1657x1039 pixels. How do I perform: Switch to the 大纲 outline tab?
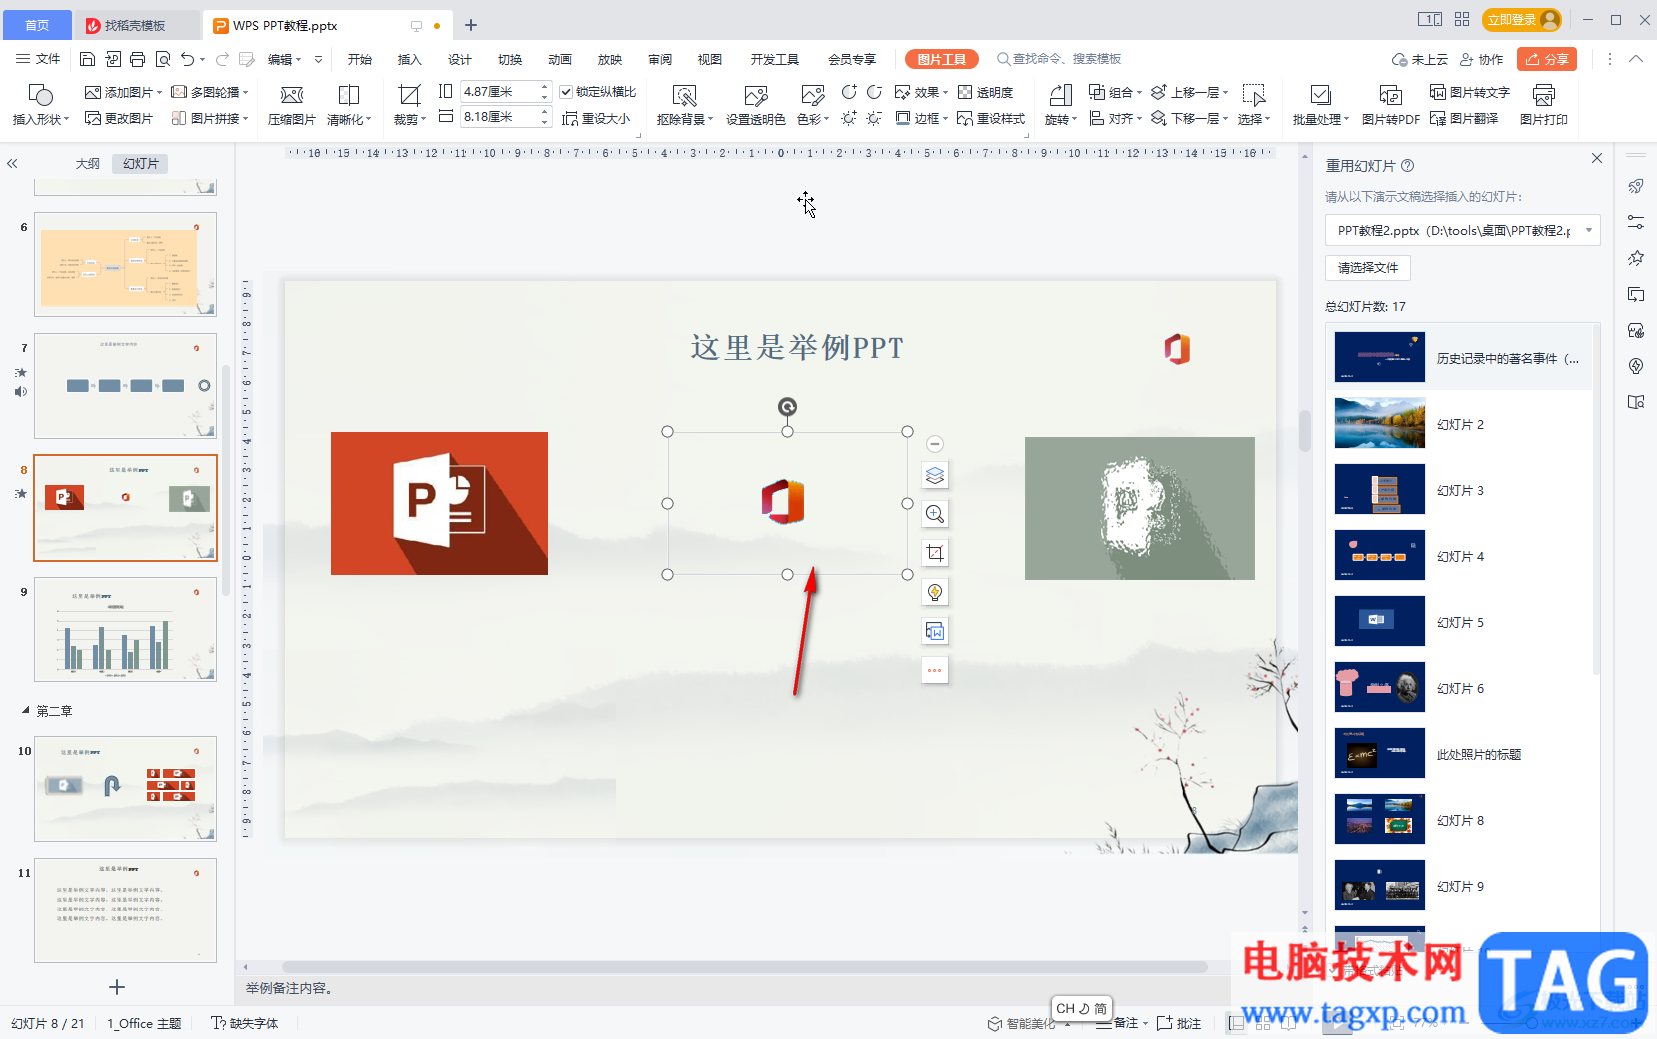[x=88, y=163]
